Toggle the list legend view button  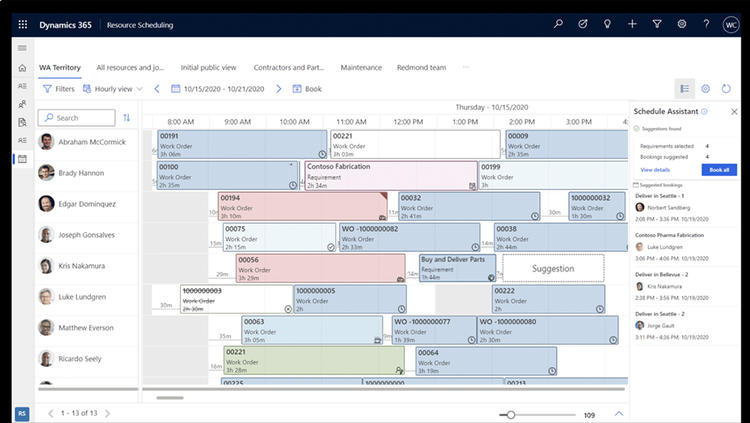(x=684, y=89)
